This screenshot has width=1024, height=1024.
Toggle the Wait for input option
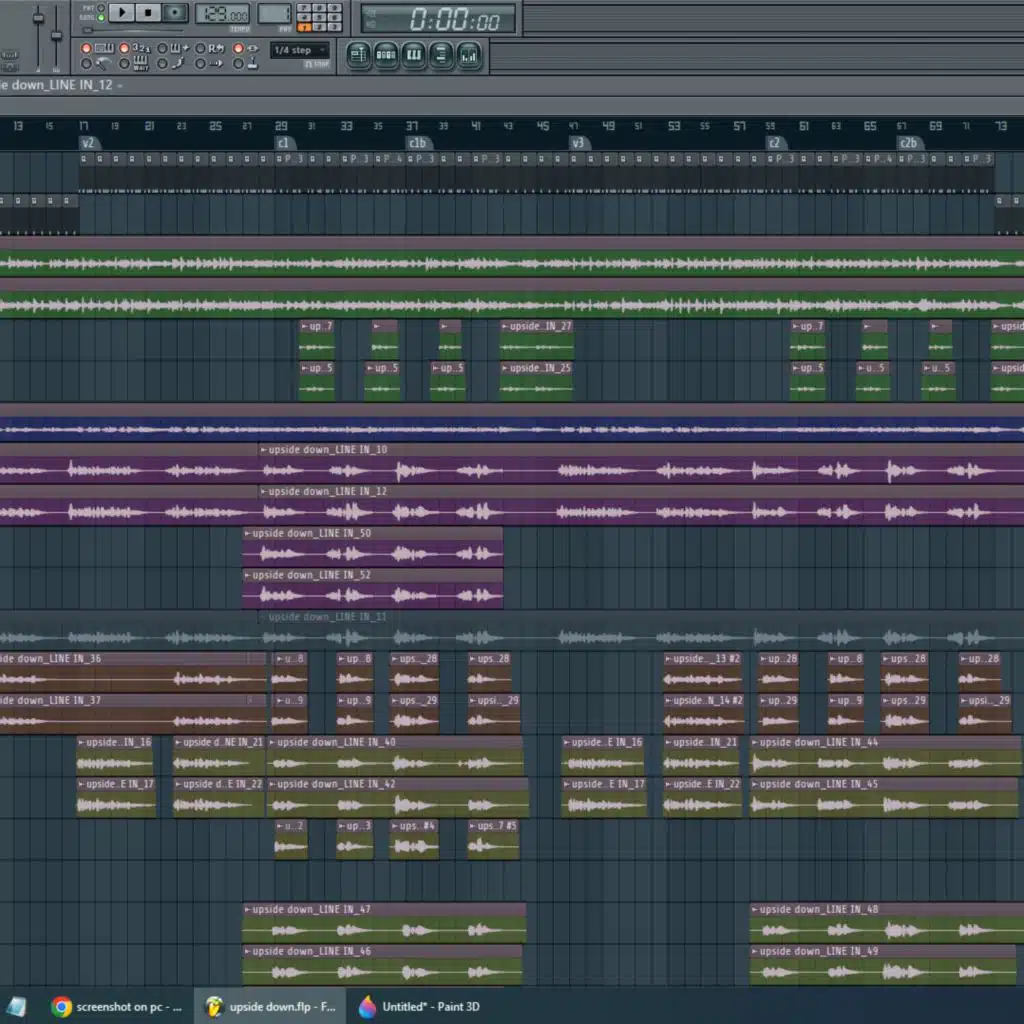pyautogui.click(x=125, y=64)
